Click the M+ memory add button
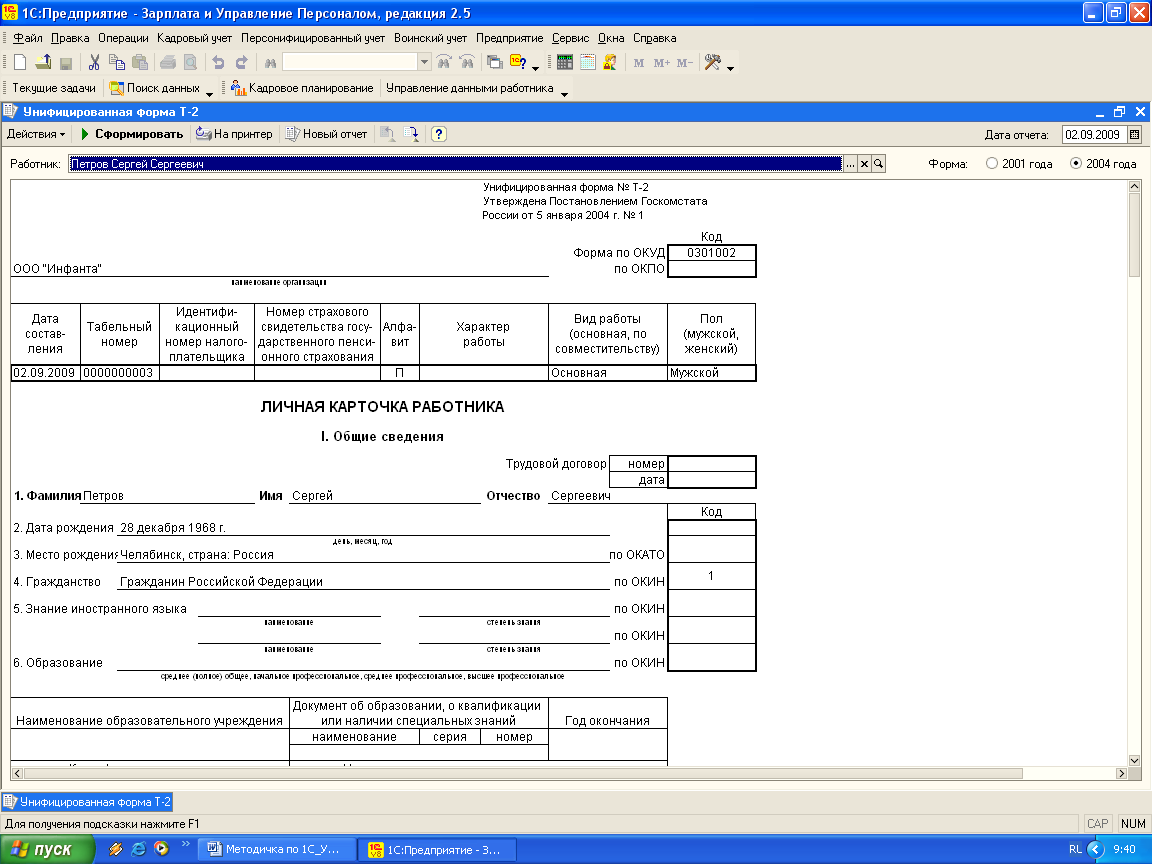Viewport: 1152px width, 864px height. 661,63
